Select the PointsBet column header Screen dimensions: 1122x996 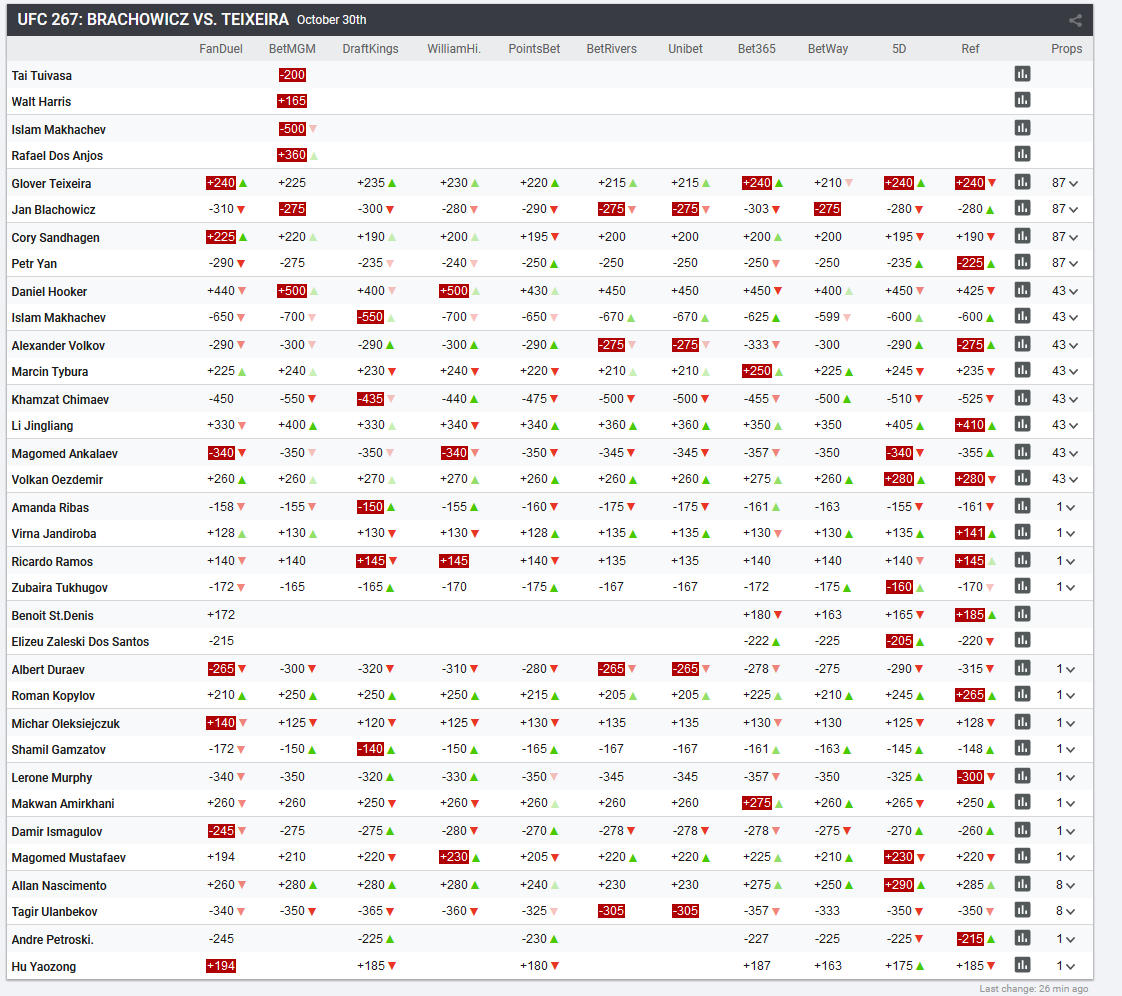click(x=534, y=49)
